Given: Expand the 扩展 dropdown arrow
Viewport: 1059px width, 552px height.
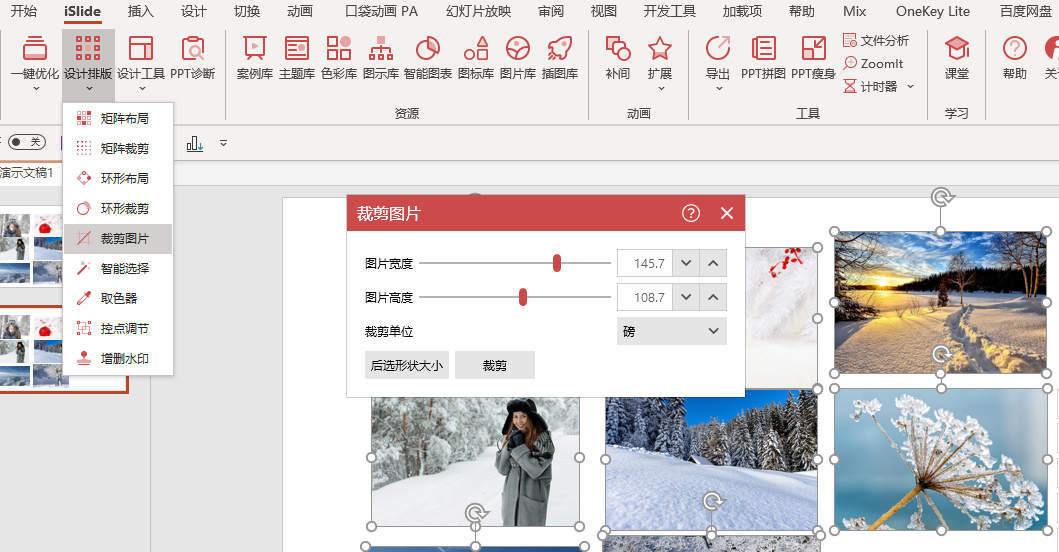Looking at the screenshot, I should point(661,89).
